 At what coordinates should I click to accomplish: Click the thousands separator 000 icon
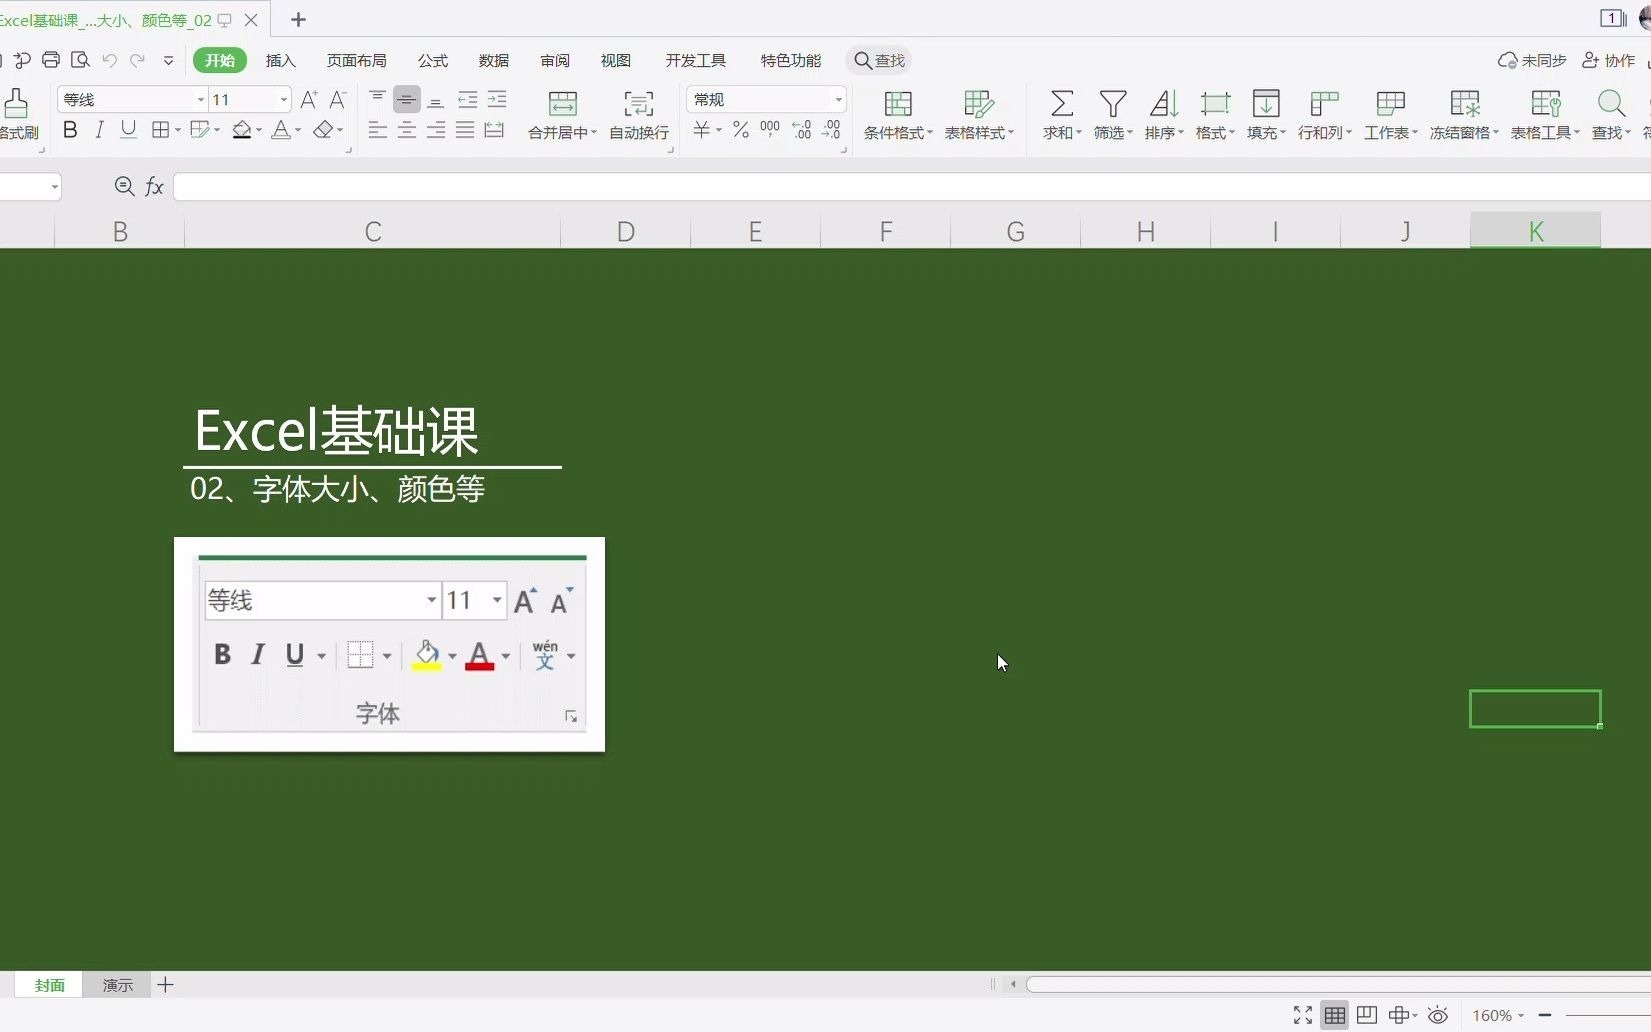(770, 130)
